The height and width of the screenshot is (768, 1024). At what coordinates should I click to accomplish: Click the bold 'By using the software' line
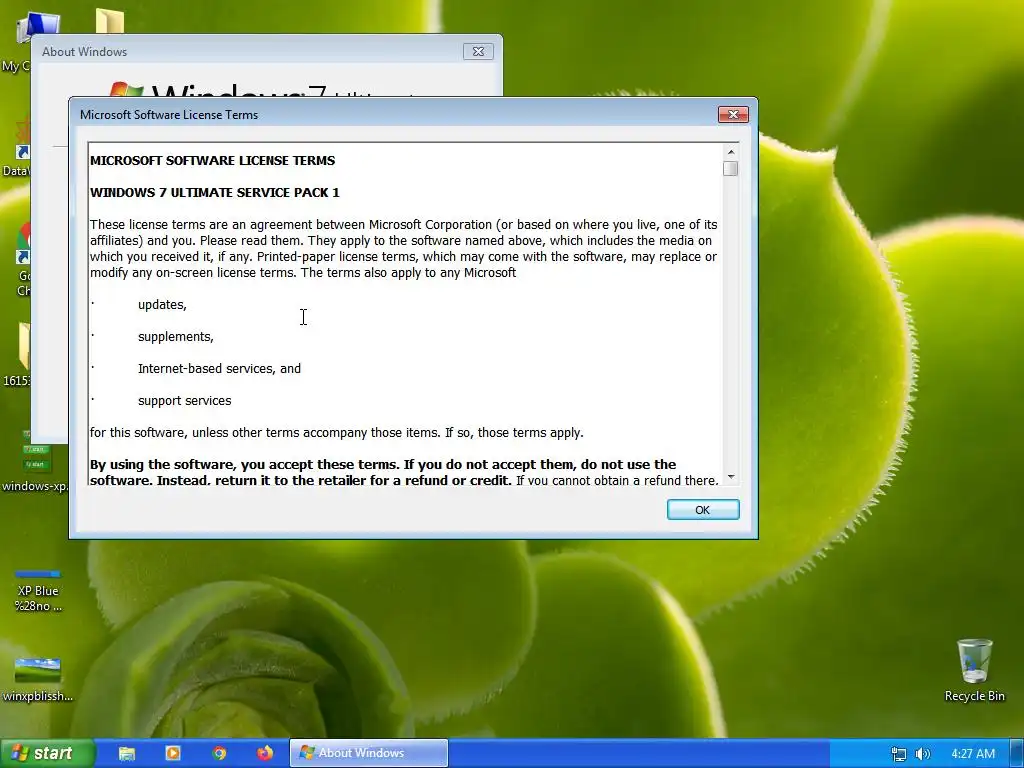tap(383, 464)
